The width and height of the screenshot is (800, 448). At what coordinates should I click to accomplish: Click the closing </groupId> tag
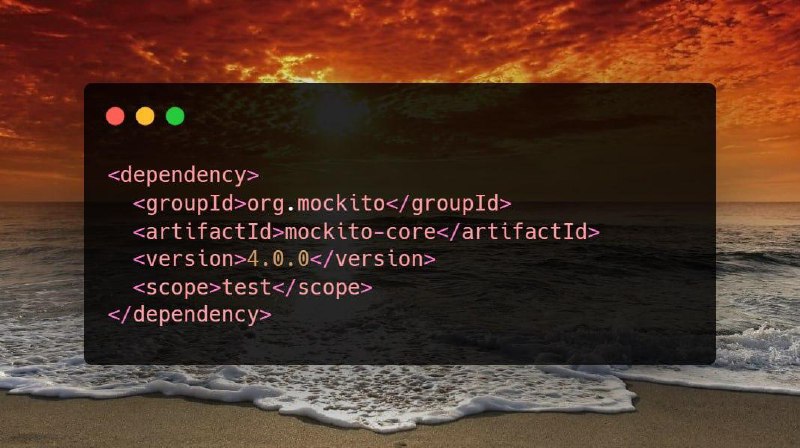click(x=449, y=204)
